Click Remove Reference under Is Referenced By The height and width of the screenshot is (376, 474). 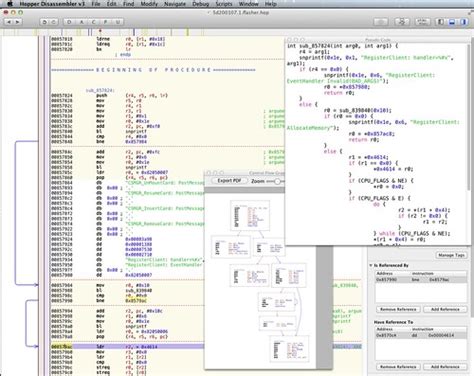[x=398, y=309]
